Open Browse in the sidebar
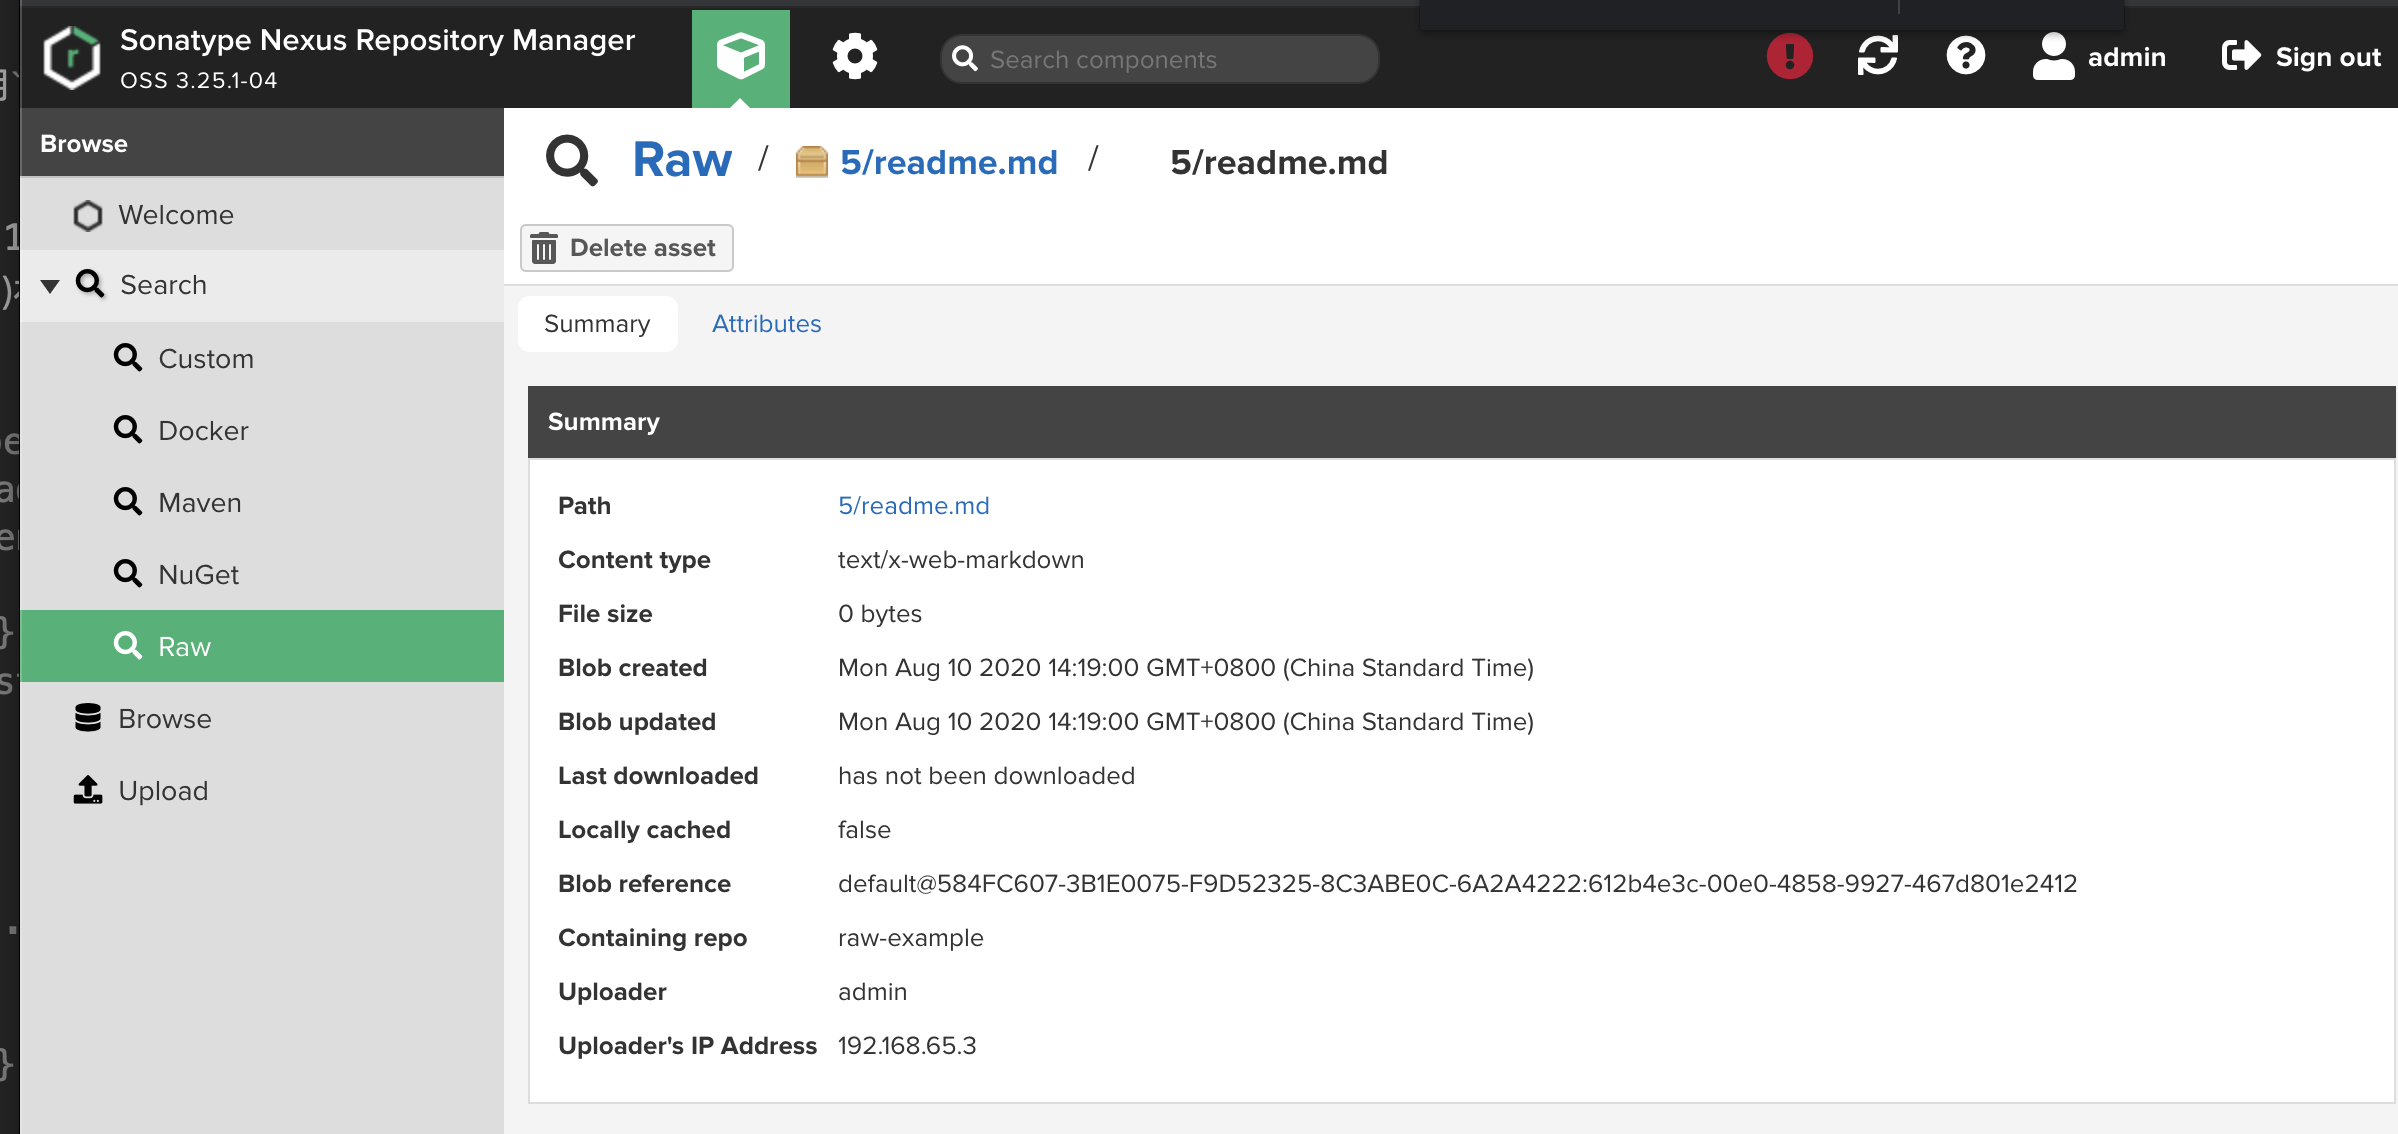 (262, 718)
